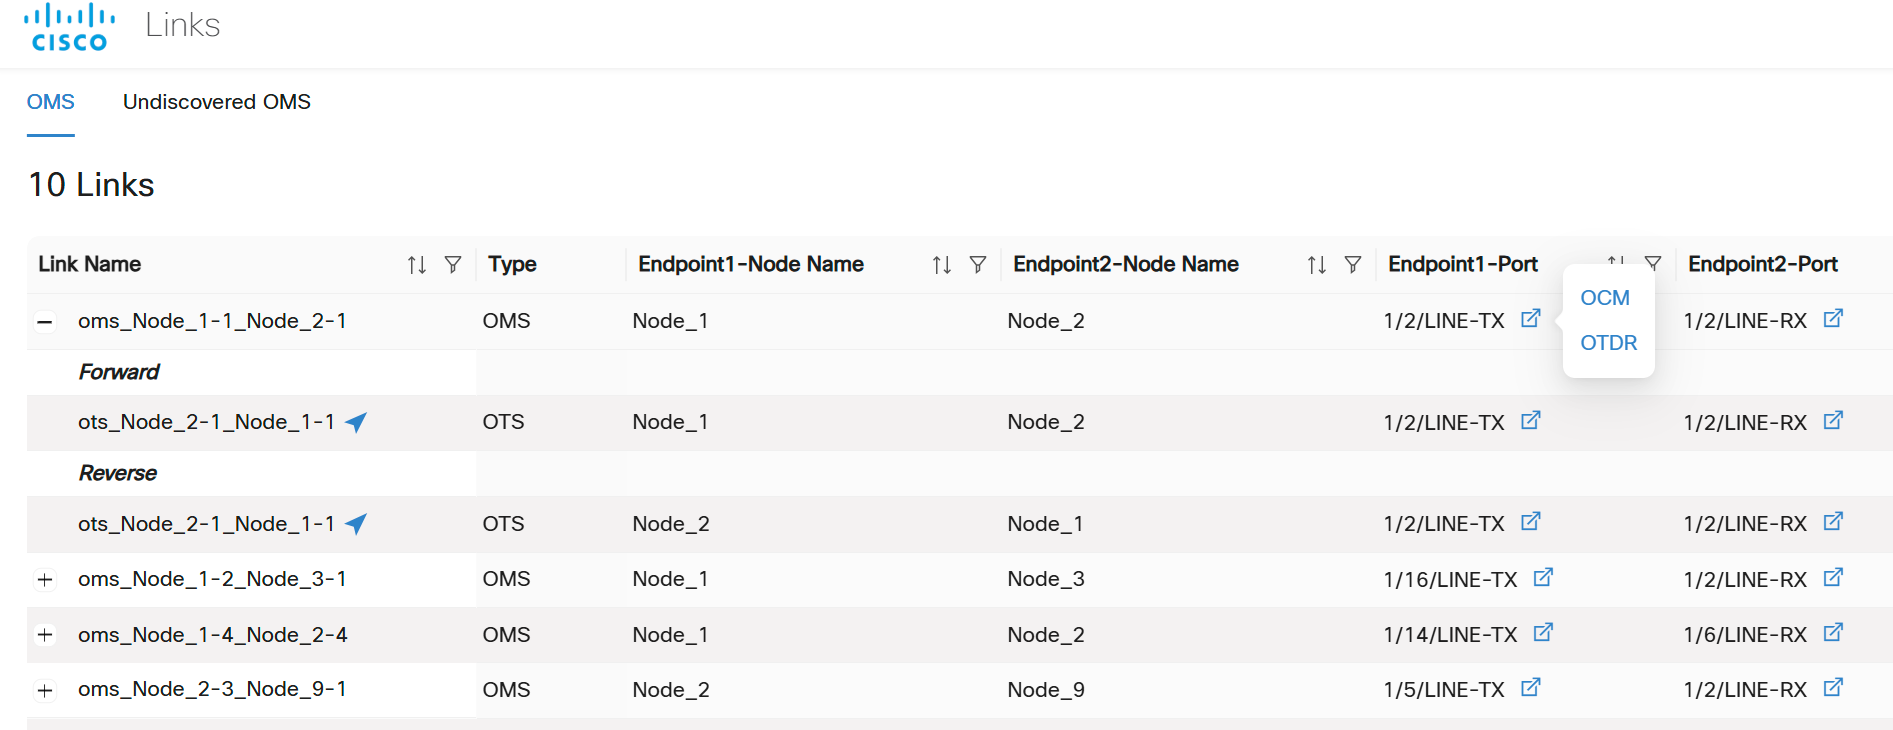This screenshot has height=730, width=1893.
Task: Click 1/14/LINE-TX port text
Action: [x=1451, y=635]
